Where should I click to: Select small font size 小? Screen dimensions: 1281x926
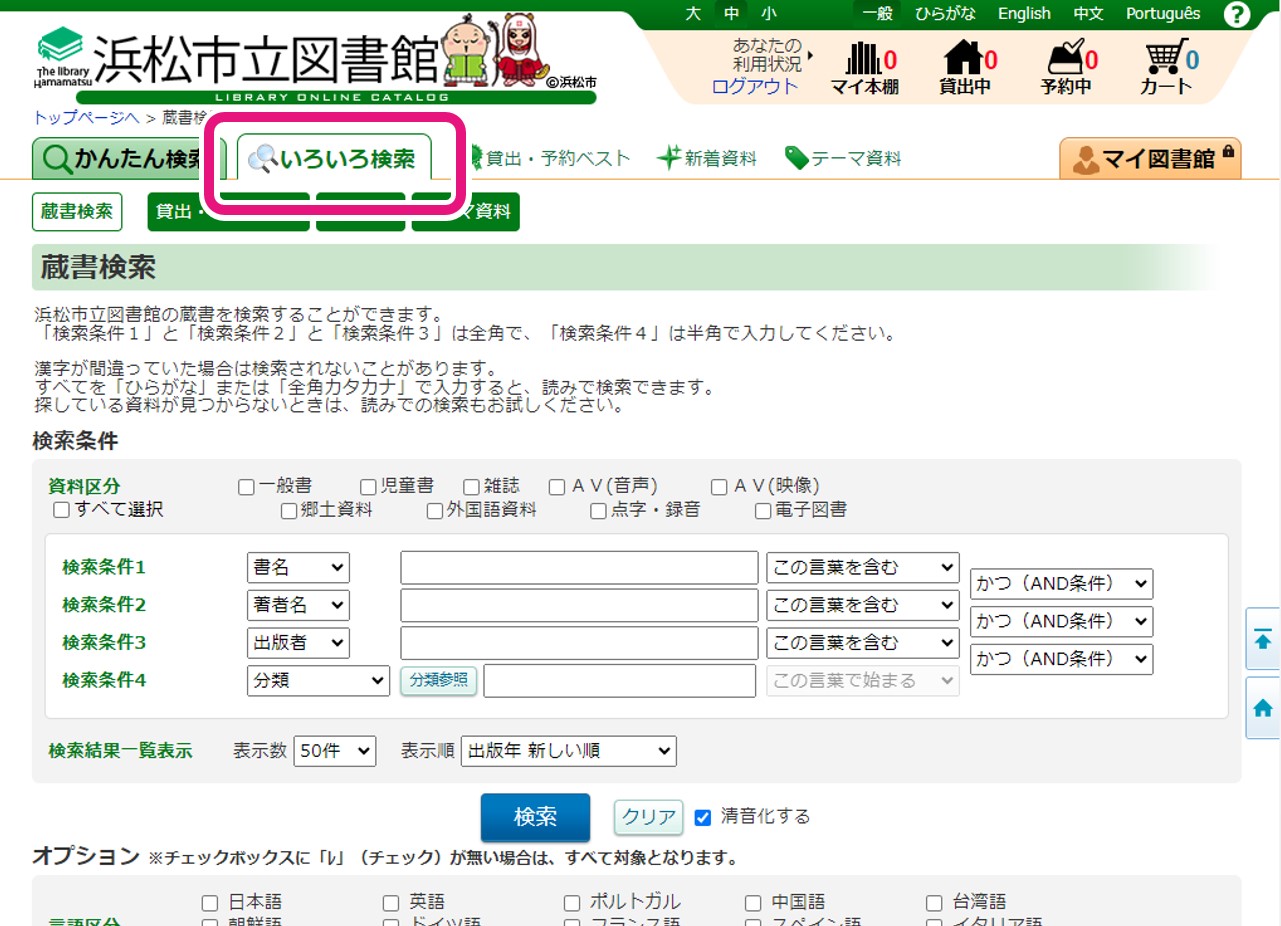768,14
